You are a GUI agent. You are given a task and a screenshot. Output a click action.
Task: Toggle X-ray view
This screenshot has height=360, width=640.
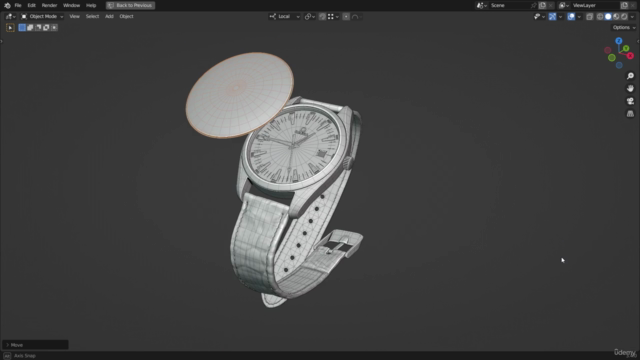tap(589, 16)
